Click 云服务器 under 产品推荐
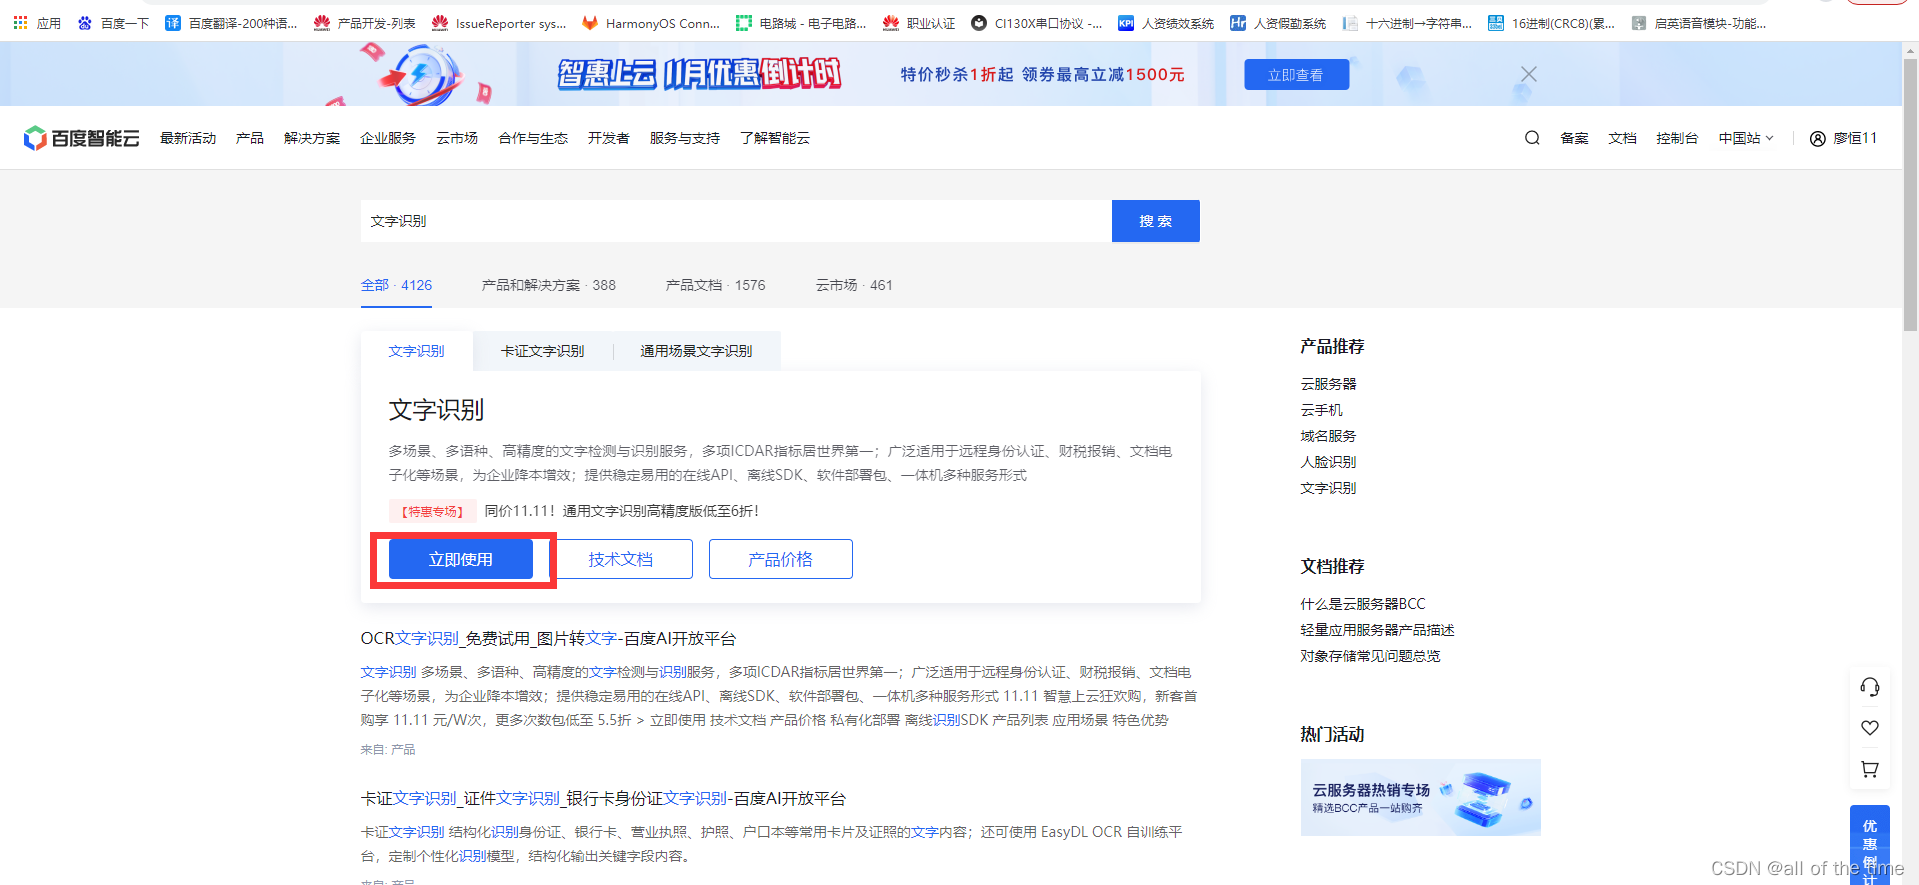This screenshot has width=1919, height=885. click(x=1328, y=384)
